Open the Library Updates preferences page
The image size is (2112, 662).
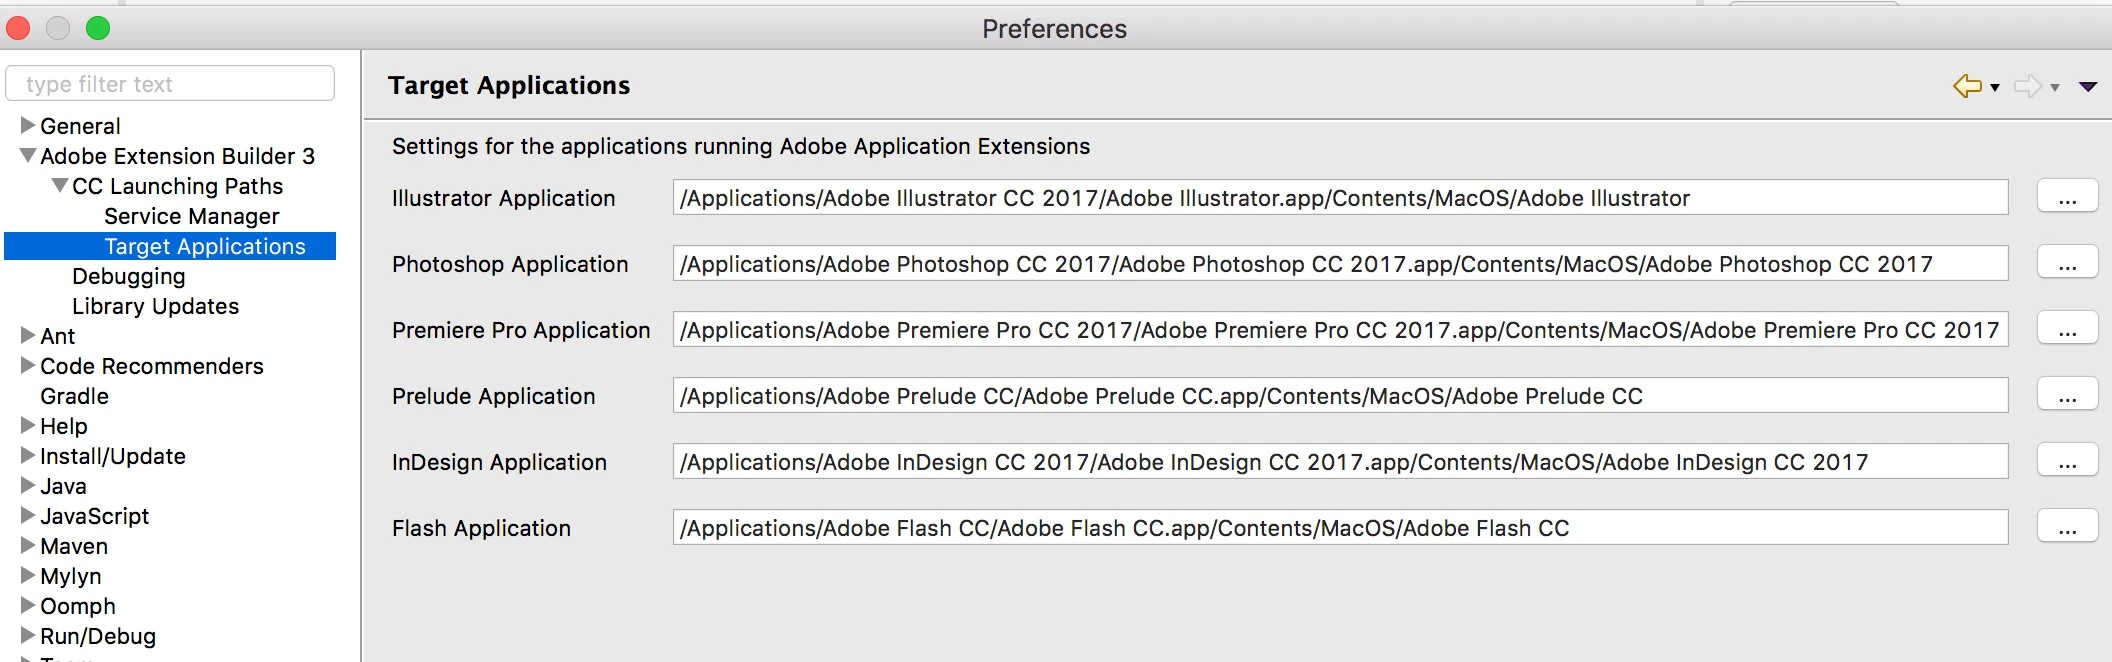[155, 306]
